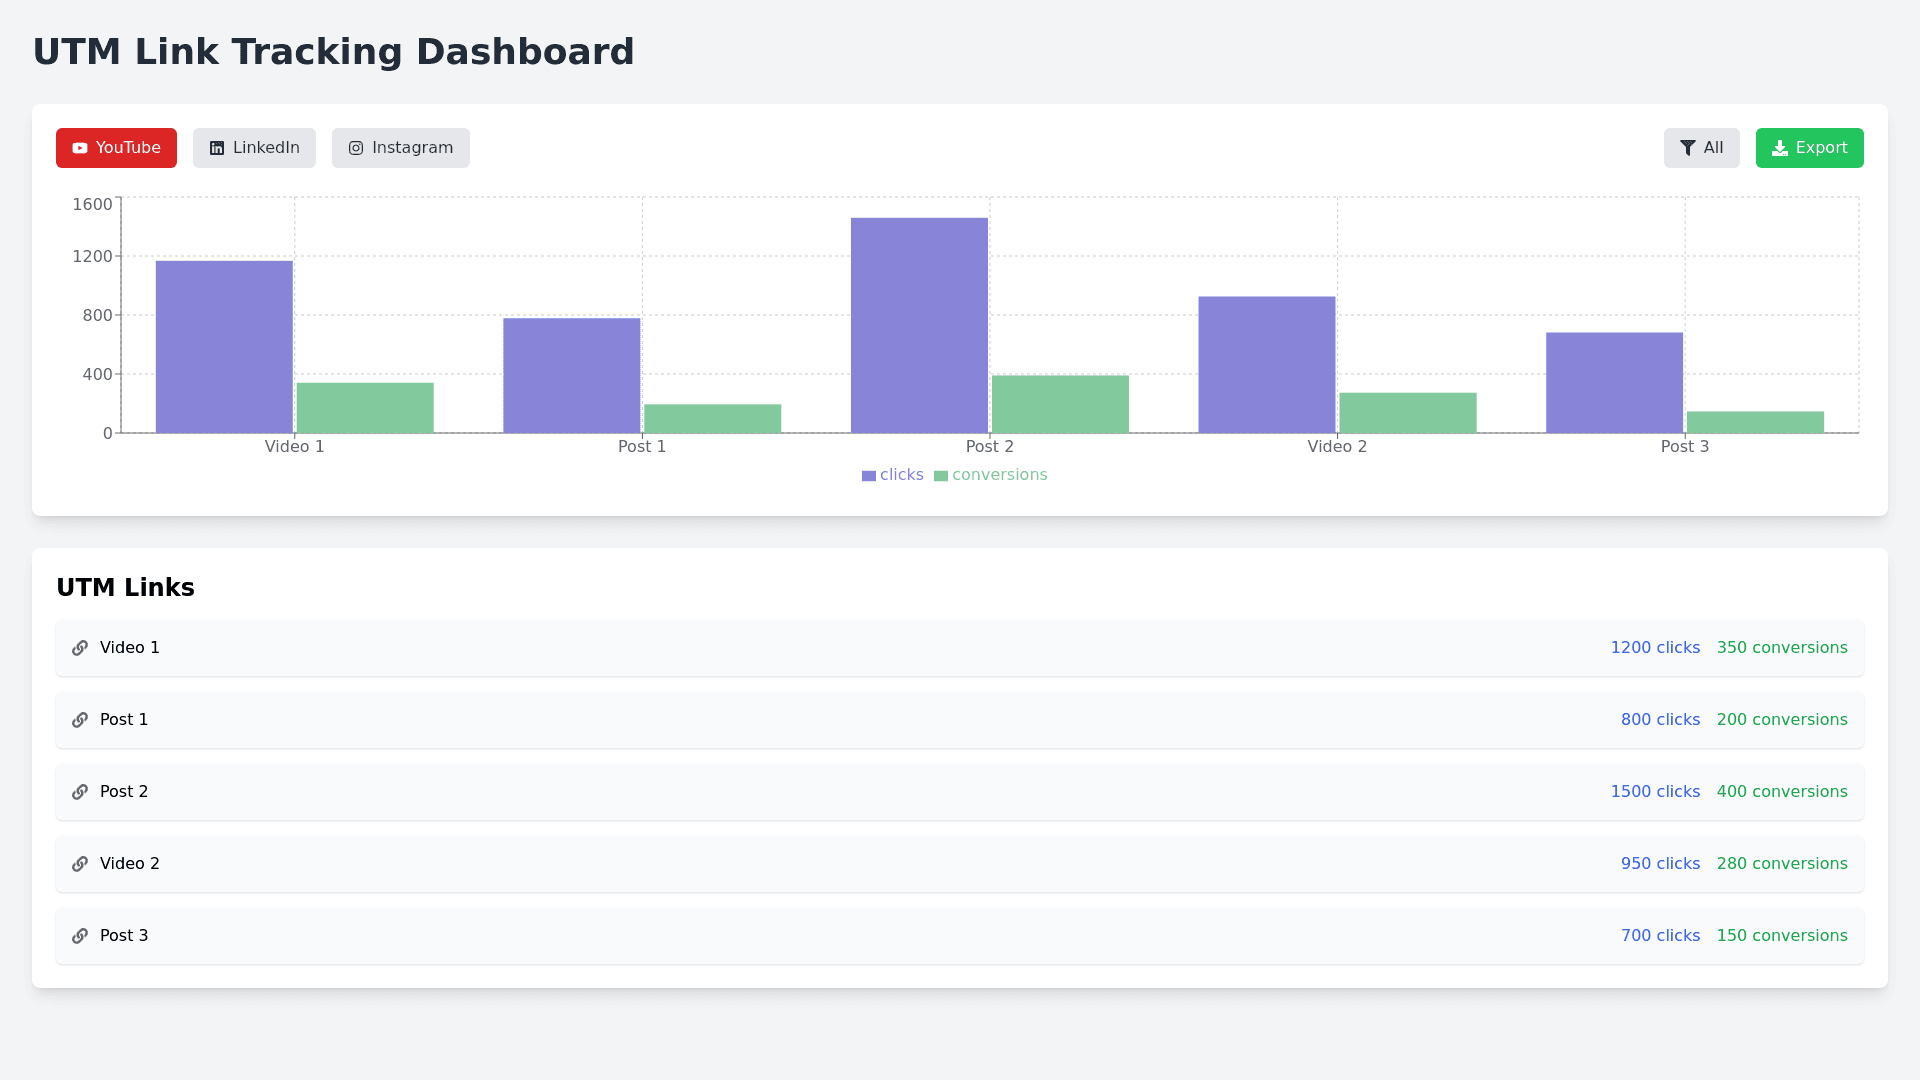Click the purple clicks legend swatch
The image size is (1920, 1080).
(869, 476)
